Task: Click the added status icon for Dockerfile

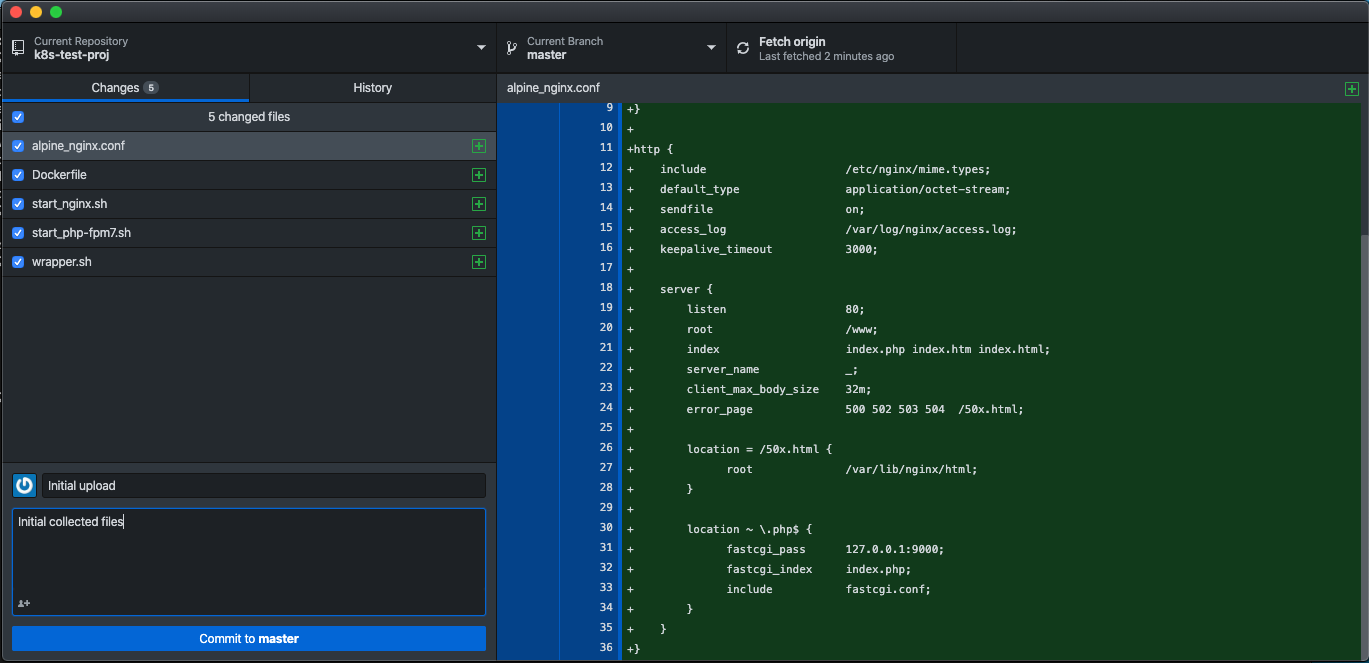Action: click(478, 175)
